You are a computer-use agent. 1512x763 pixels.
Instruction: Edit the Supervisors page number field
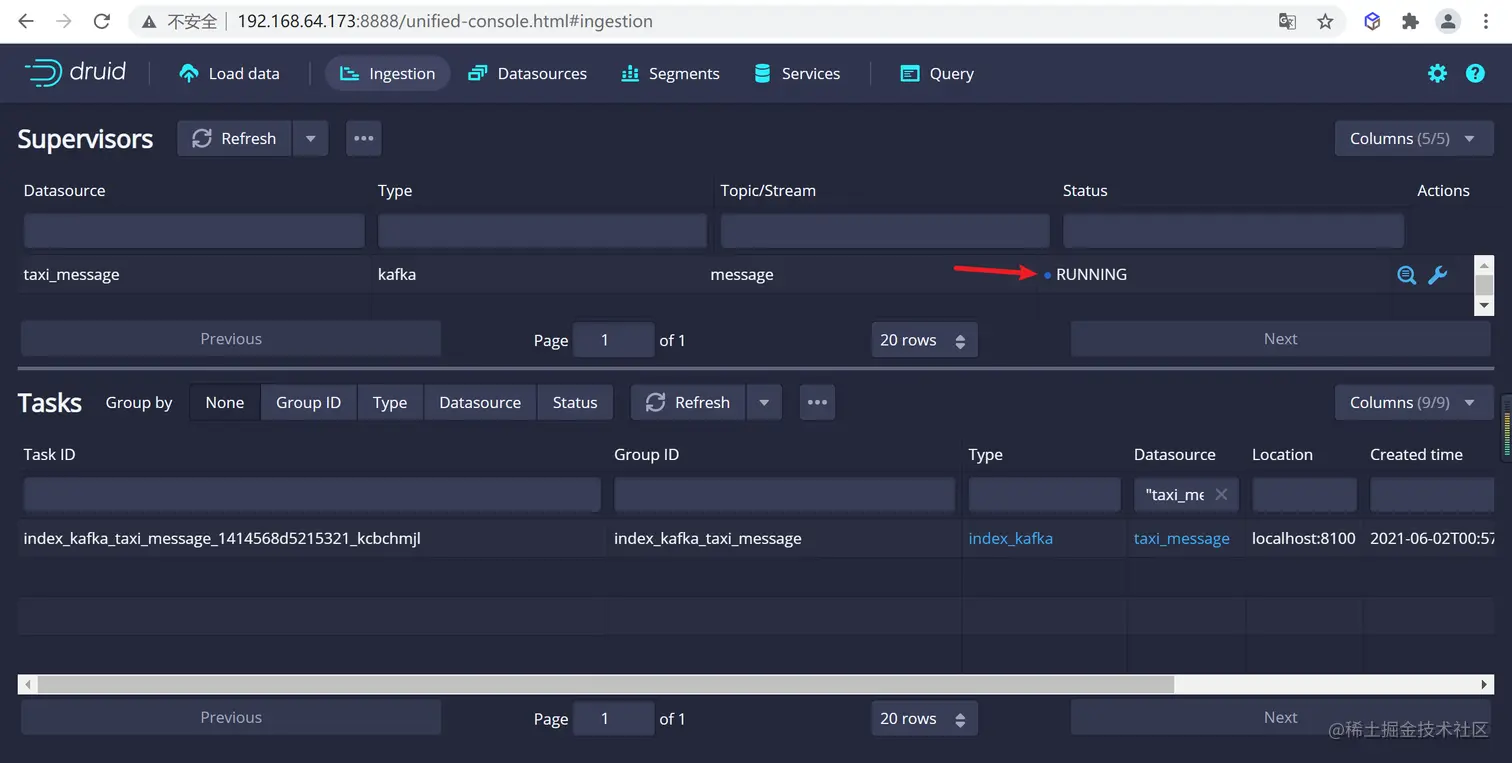click(613, 340)
